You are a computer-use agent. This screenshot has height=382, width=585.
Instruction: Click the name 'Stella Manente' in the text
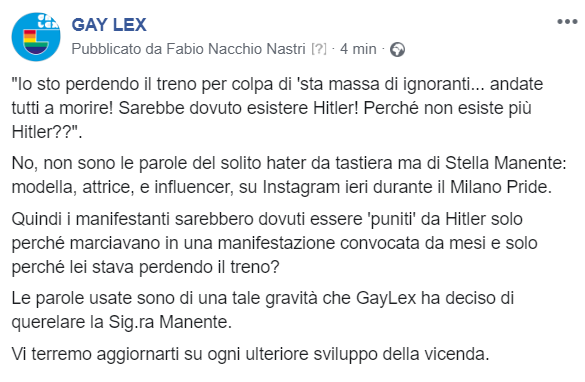(505, 163)
